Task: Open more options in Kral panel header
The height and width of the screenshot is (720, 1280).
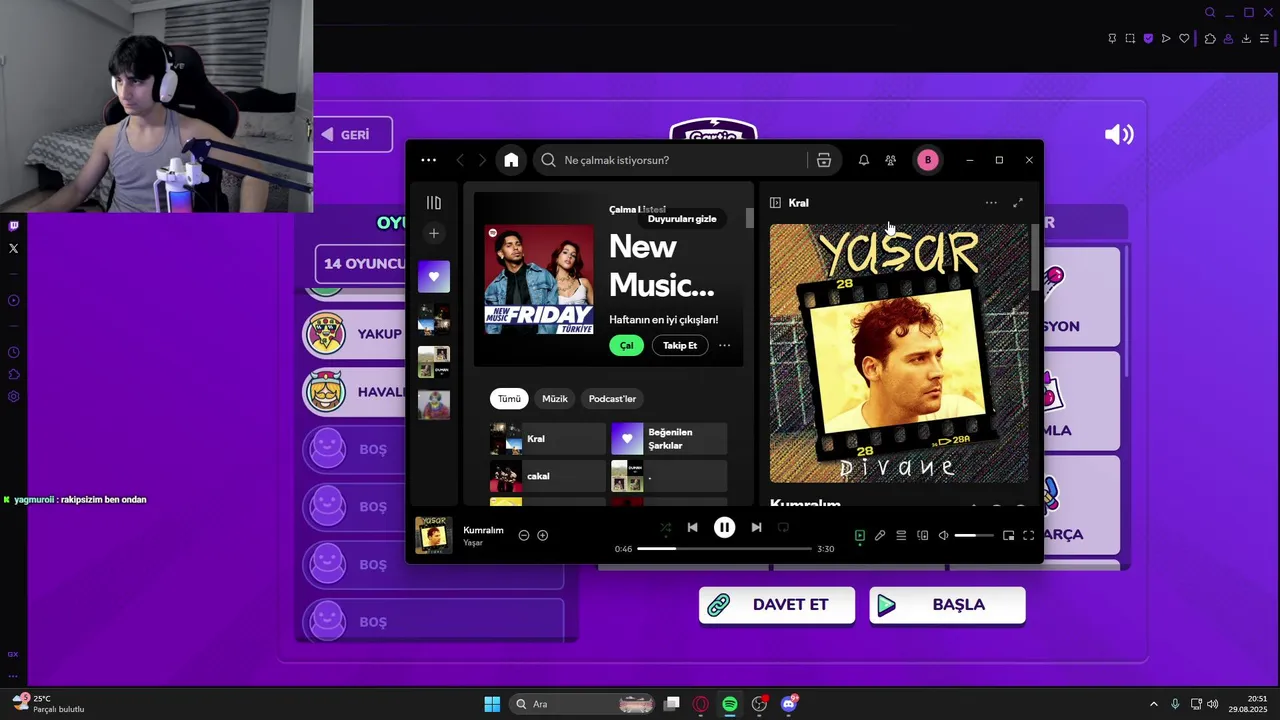Action: [991, 203]
